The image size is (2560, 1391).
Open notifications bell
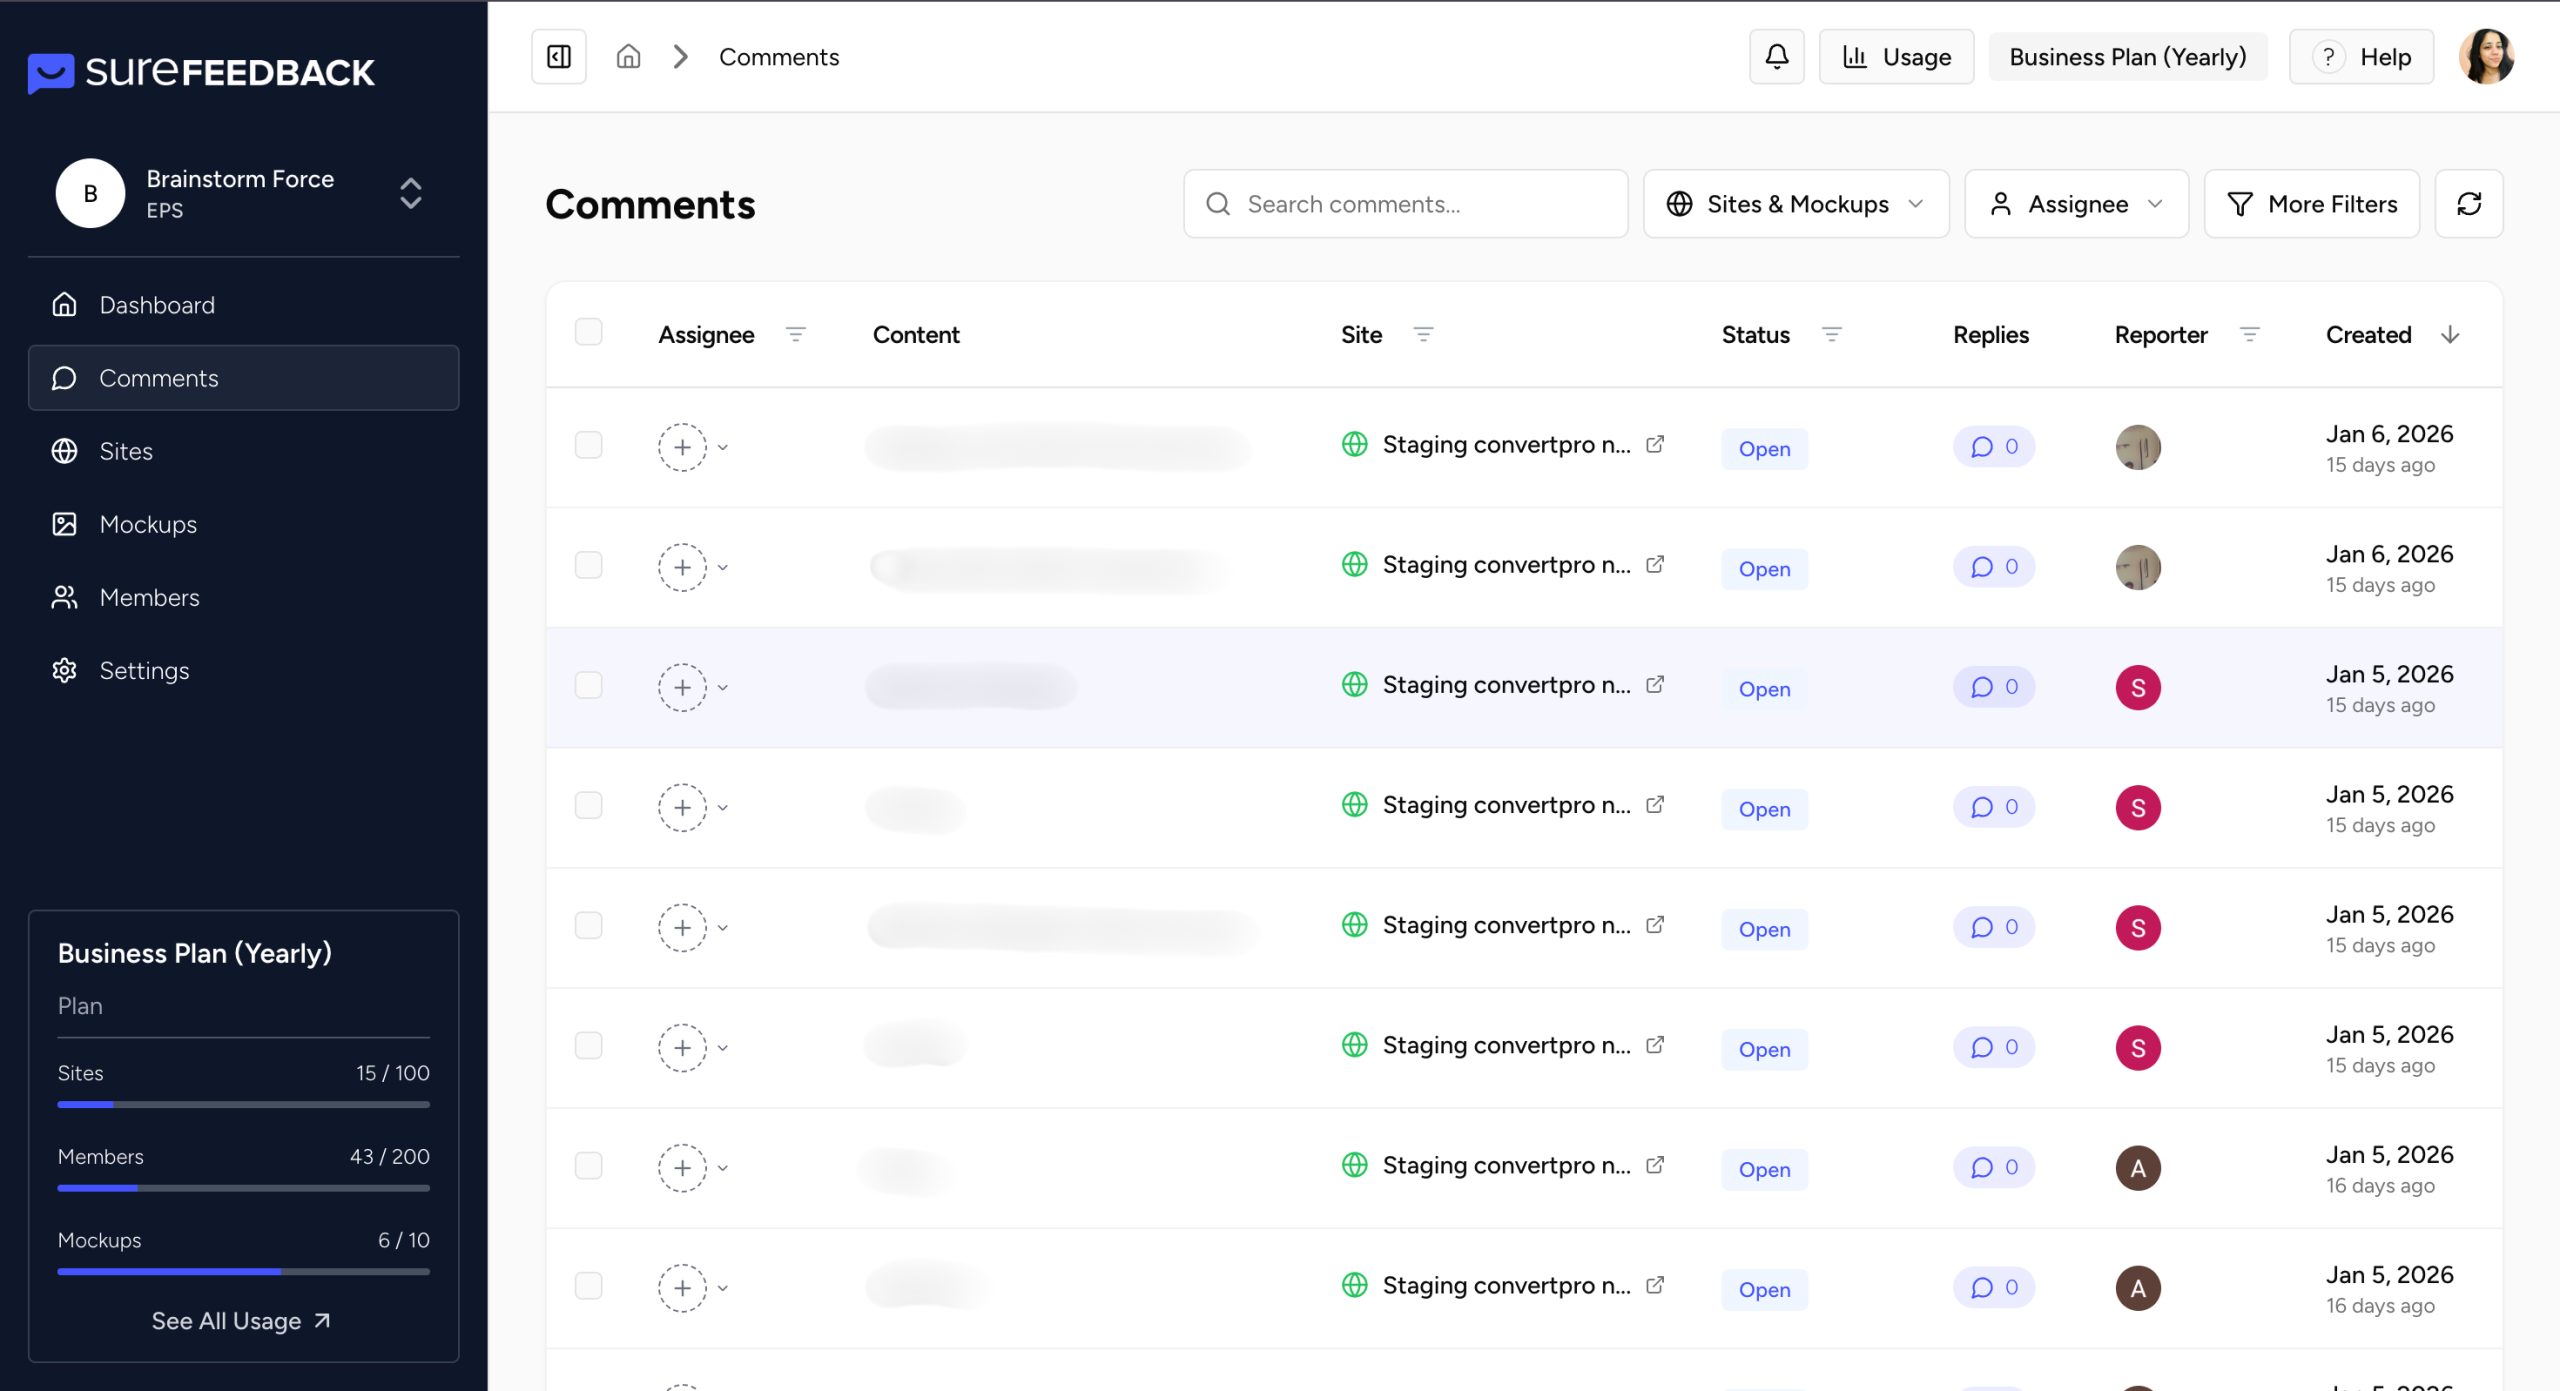coord(1776,57)
